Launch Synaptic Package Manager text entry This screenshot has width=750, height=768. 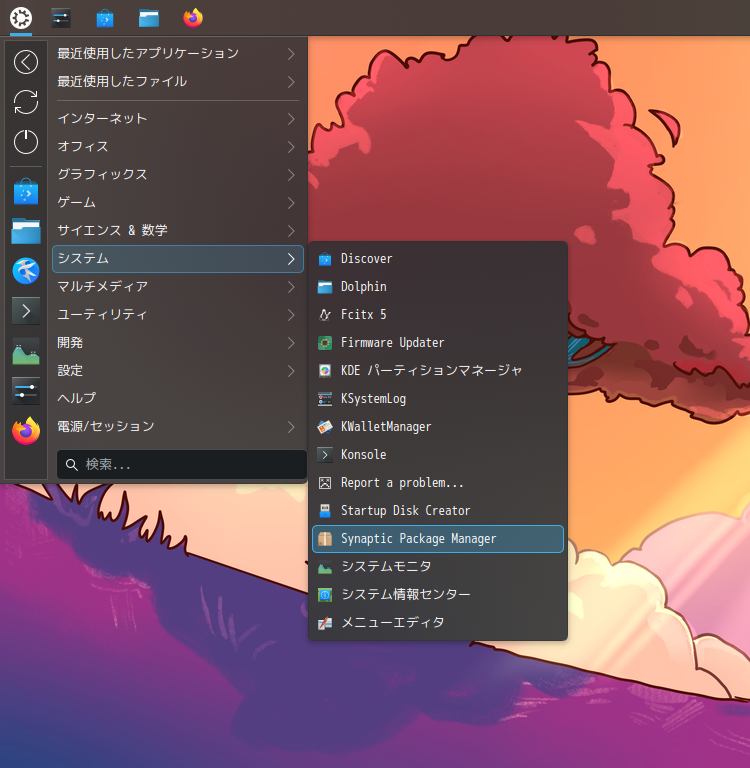pos(418,539)
